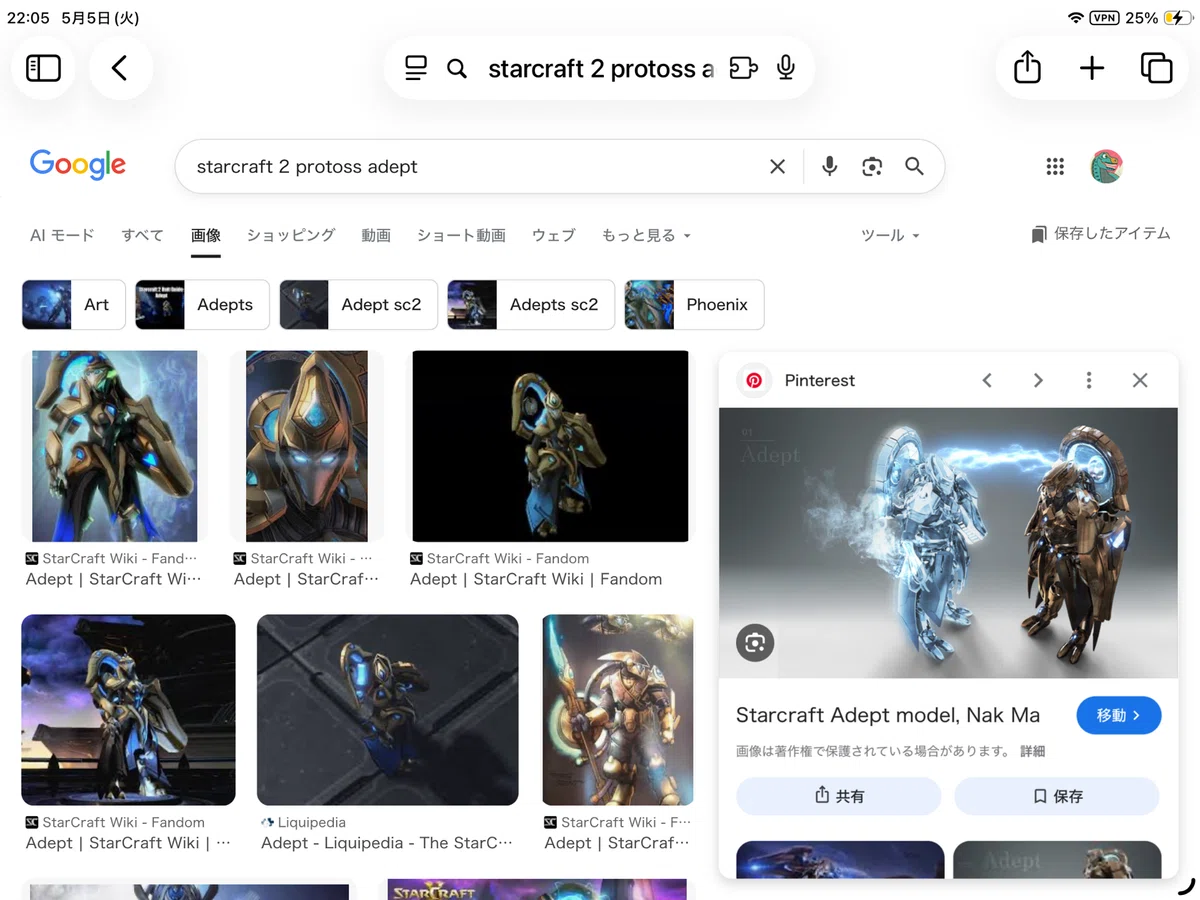Click the 移動 visit button
Screen dimensions: 1200x900
coord(1118,715)
